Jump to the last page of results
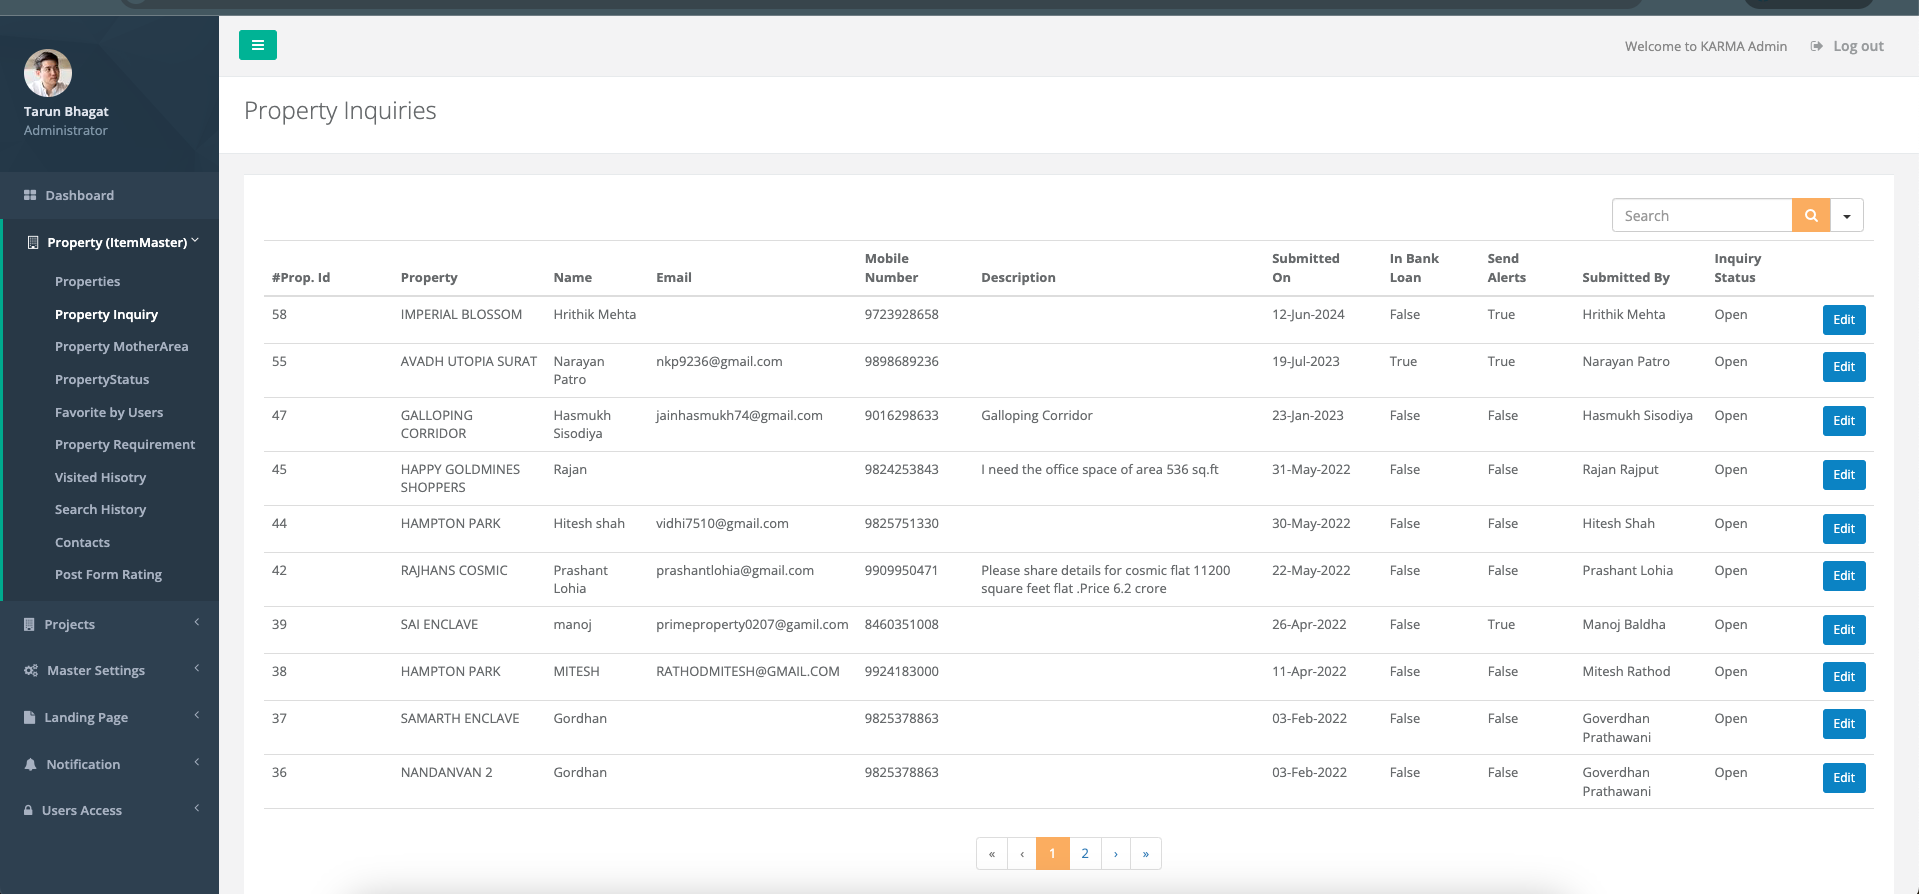Viewport: 1919px width, 894px height. (1145, 854)
